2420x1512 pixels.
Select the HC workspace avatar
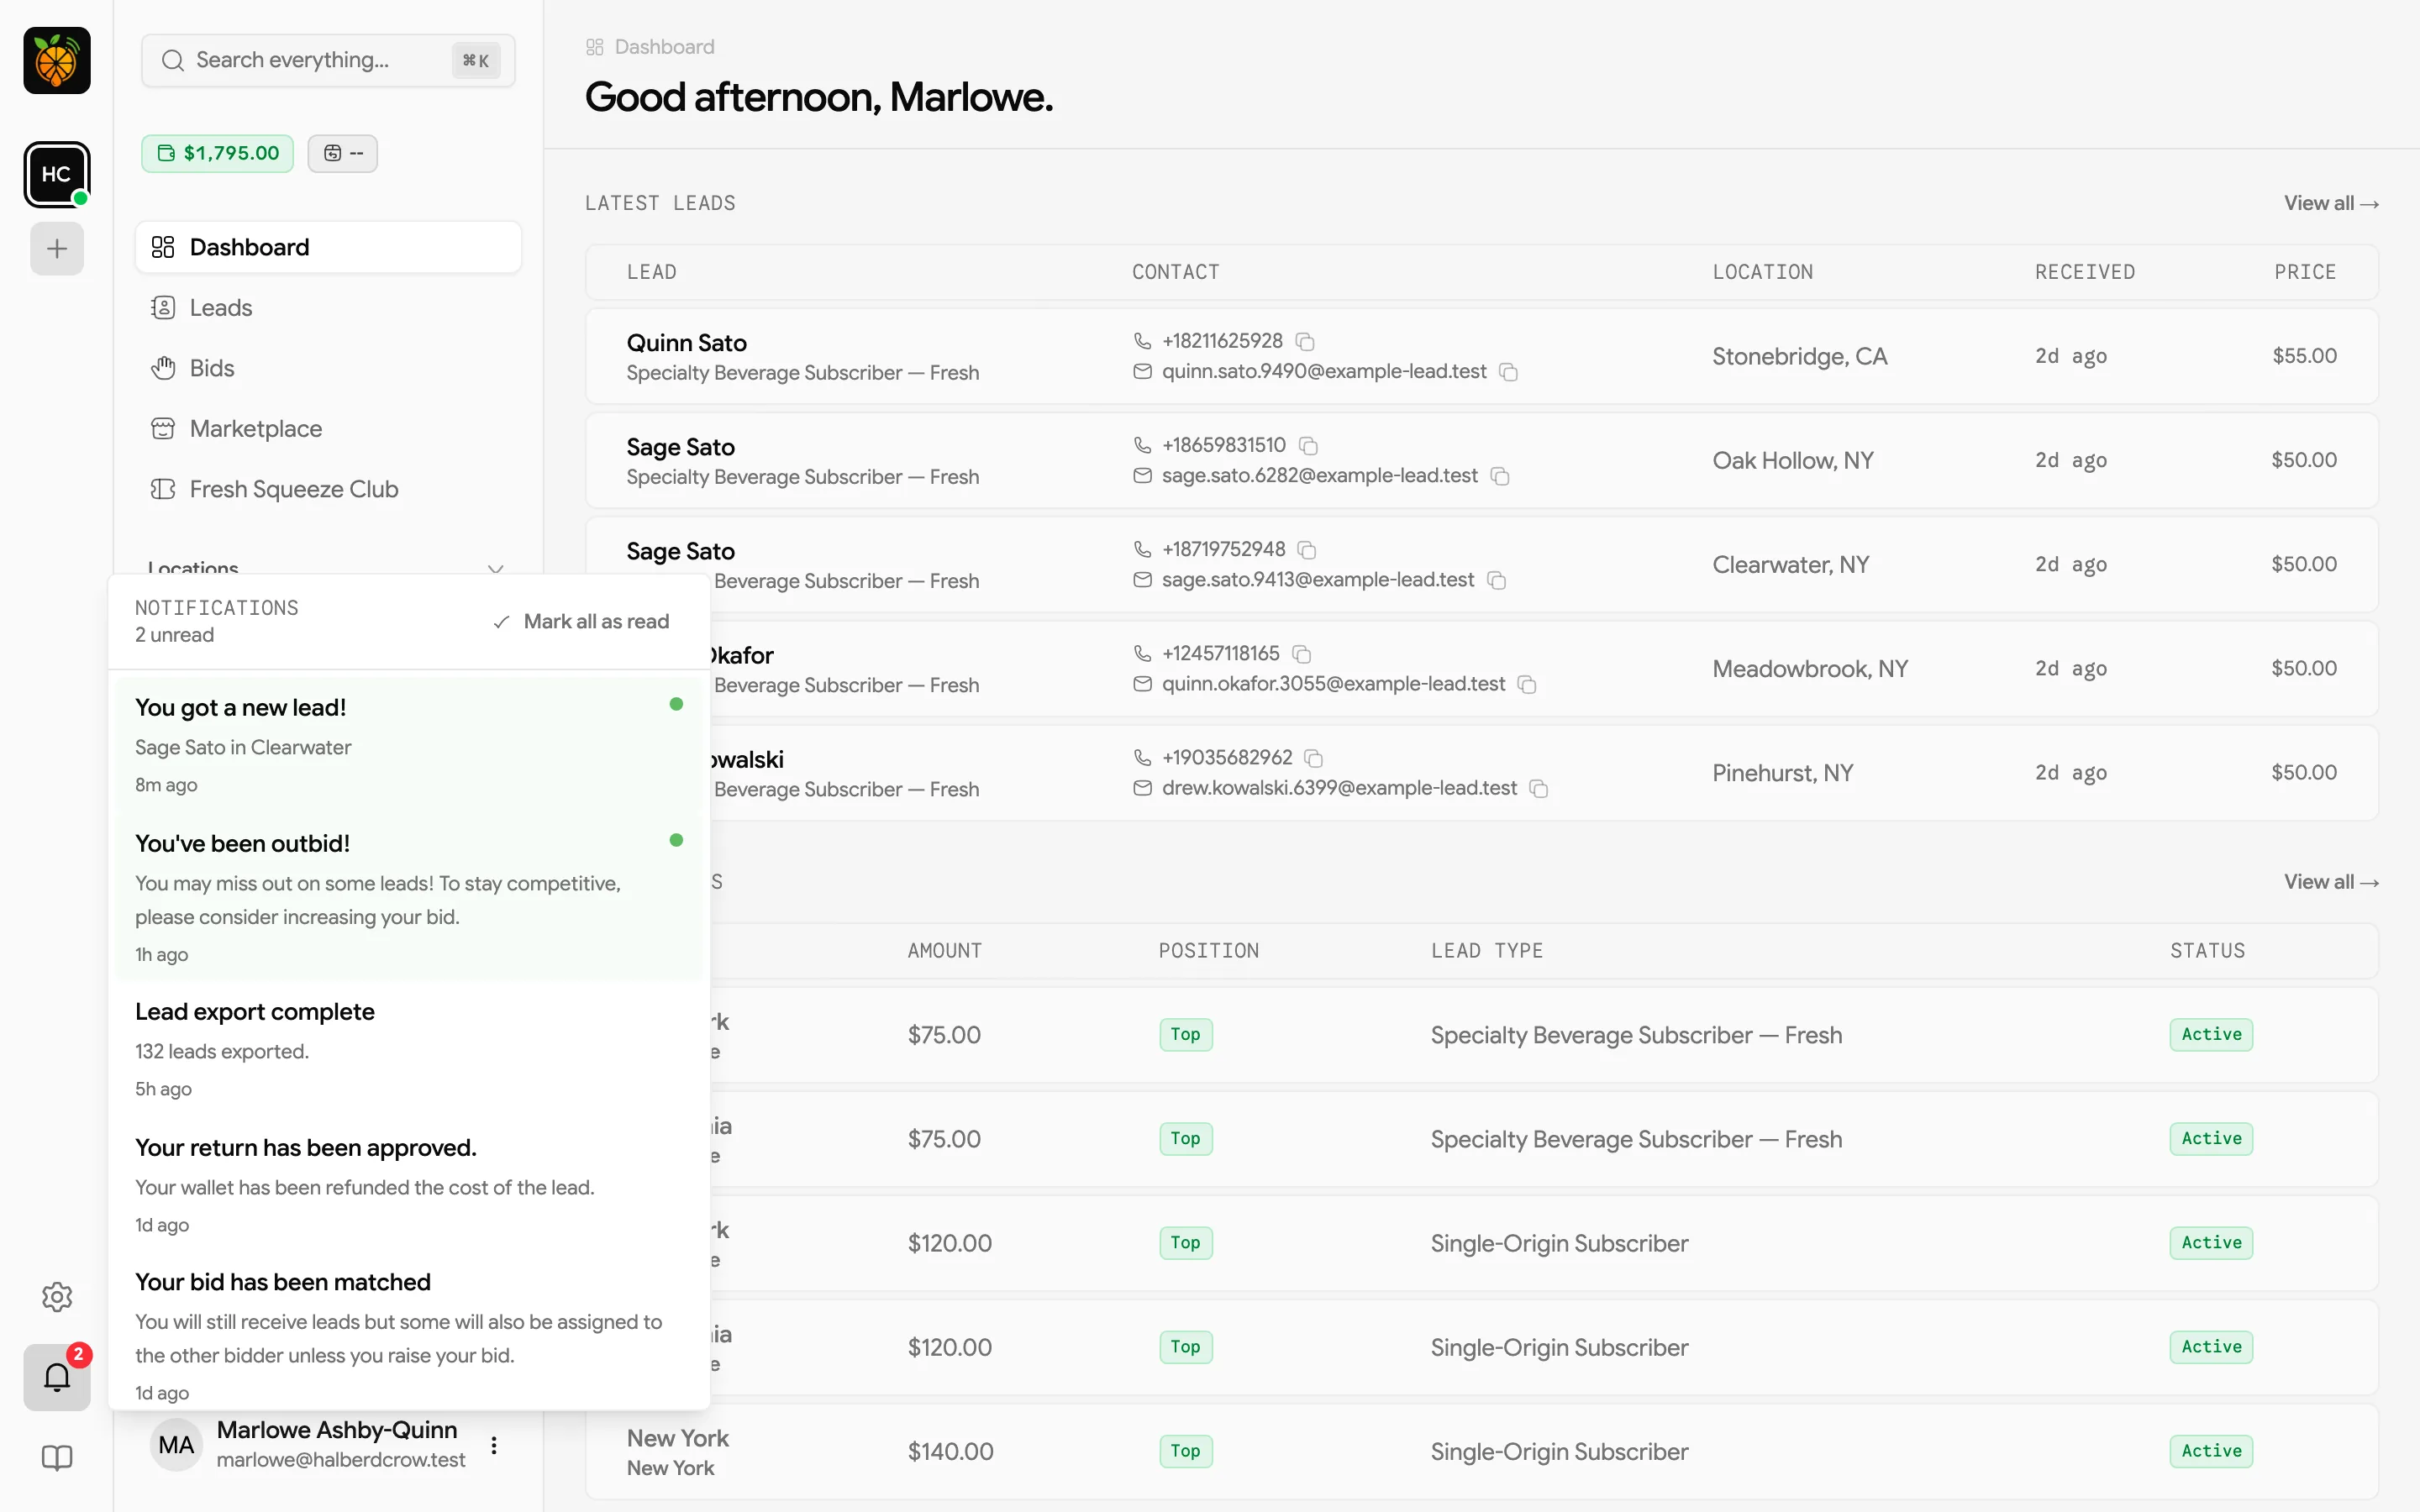pyautogui.click(x=57, y=174)
